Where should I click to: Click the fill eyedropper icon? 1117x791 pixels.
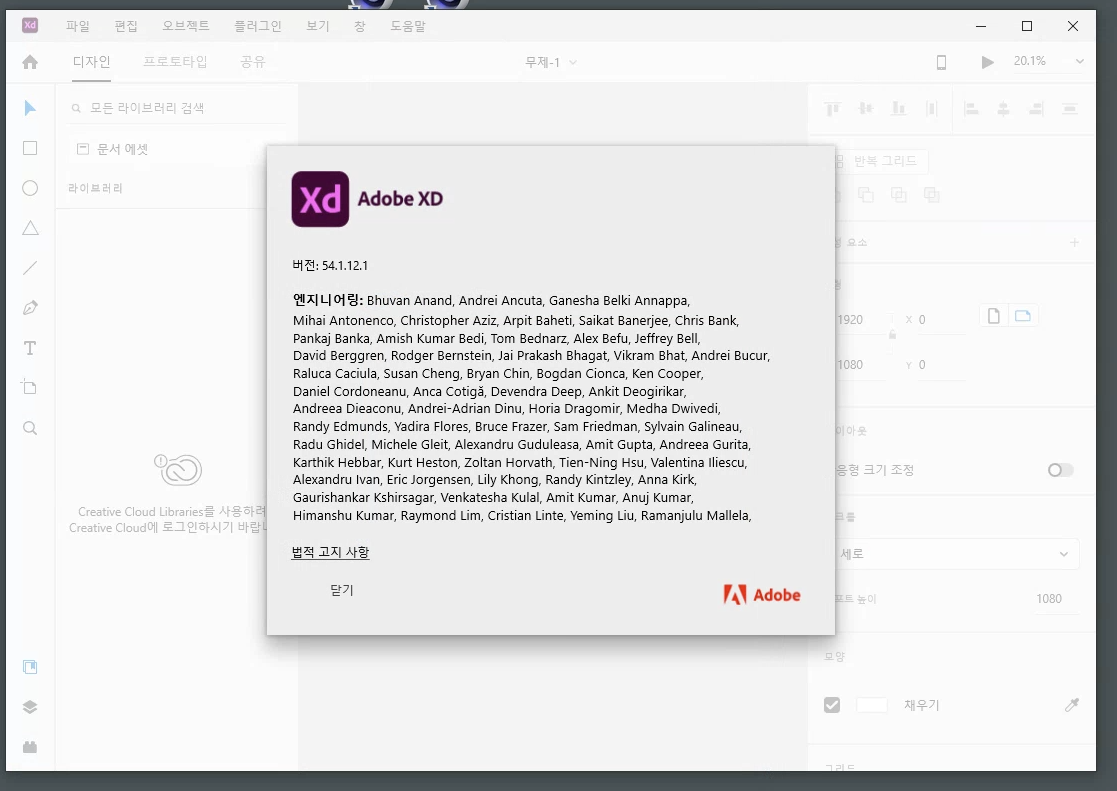click(1071, 705)
